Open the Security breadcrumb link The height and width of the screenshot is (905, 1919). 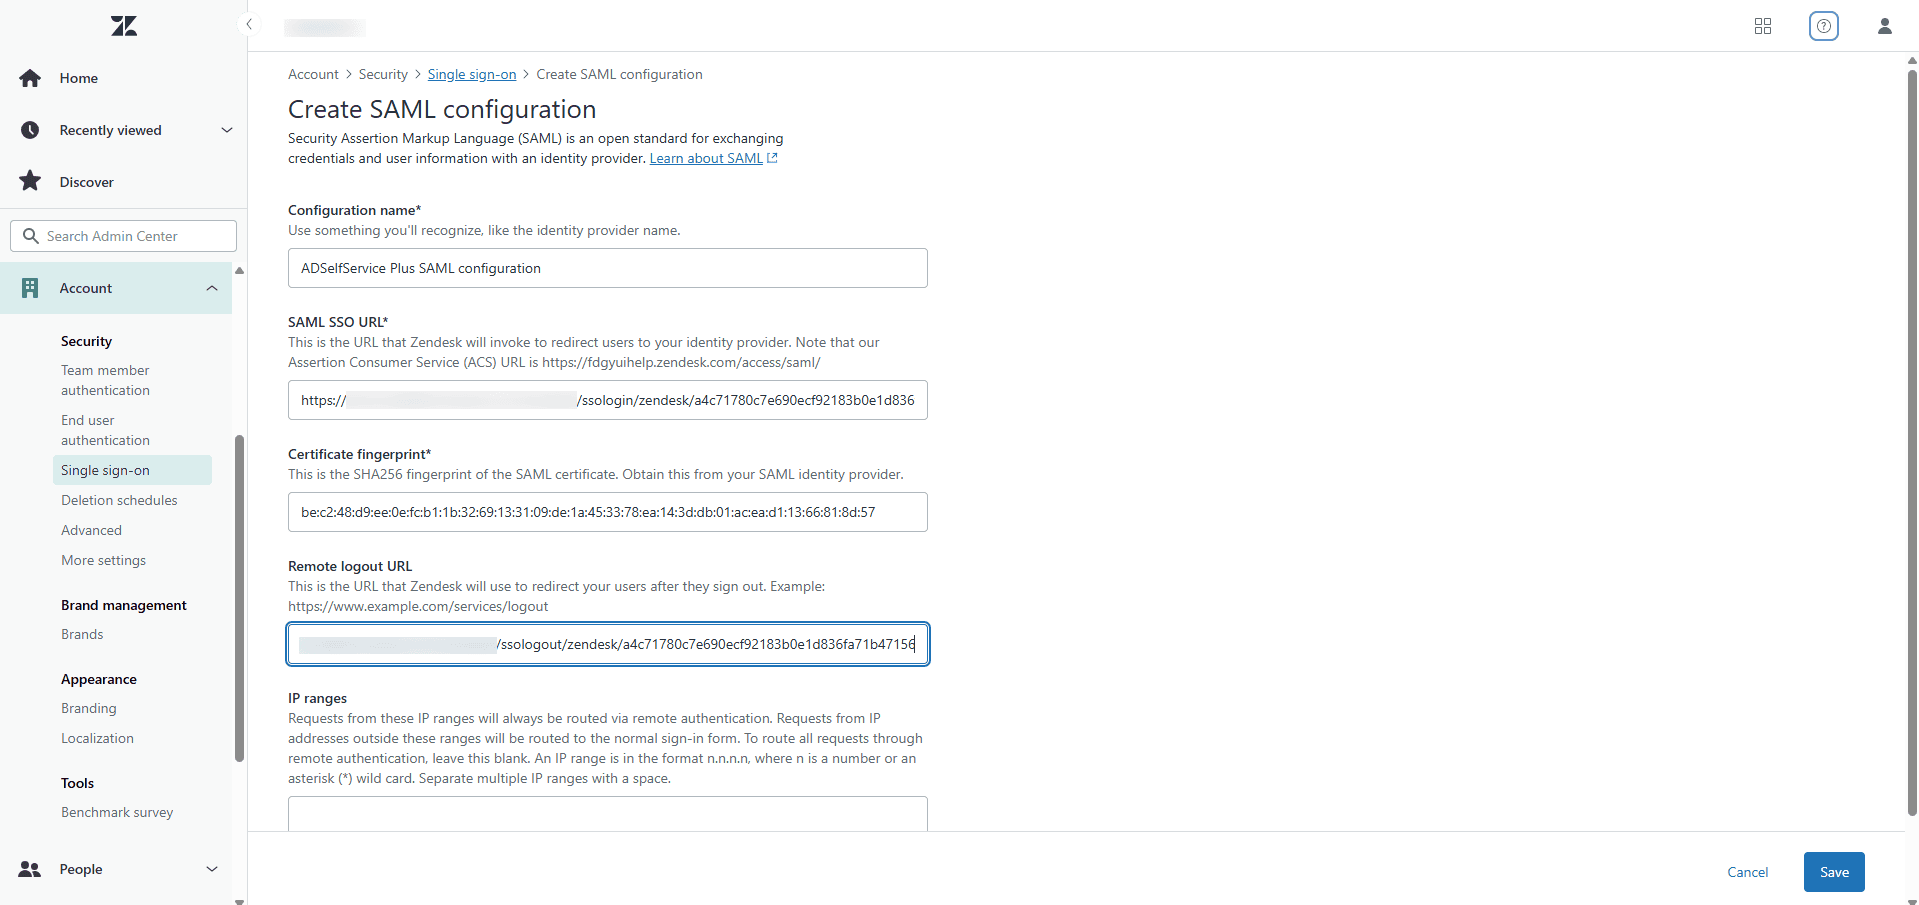[x=383, y=74]
